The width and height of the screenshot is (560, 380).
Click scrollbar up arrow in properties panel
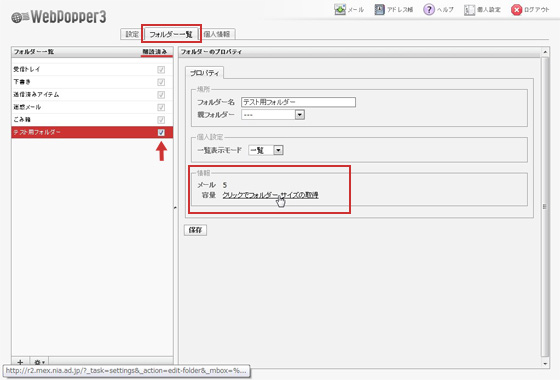coord(545,52)
